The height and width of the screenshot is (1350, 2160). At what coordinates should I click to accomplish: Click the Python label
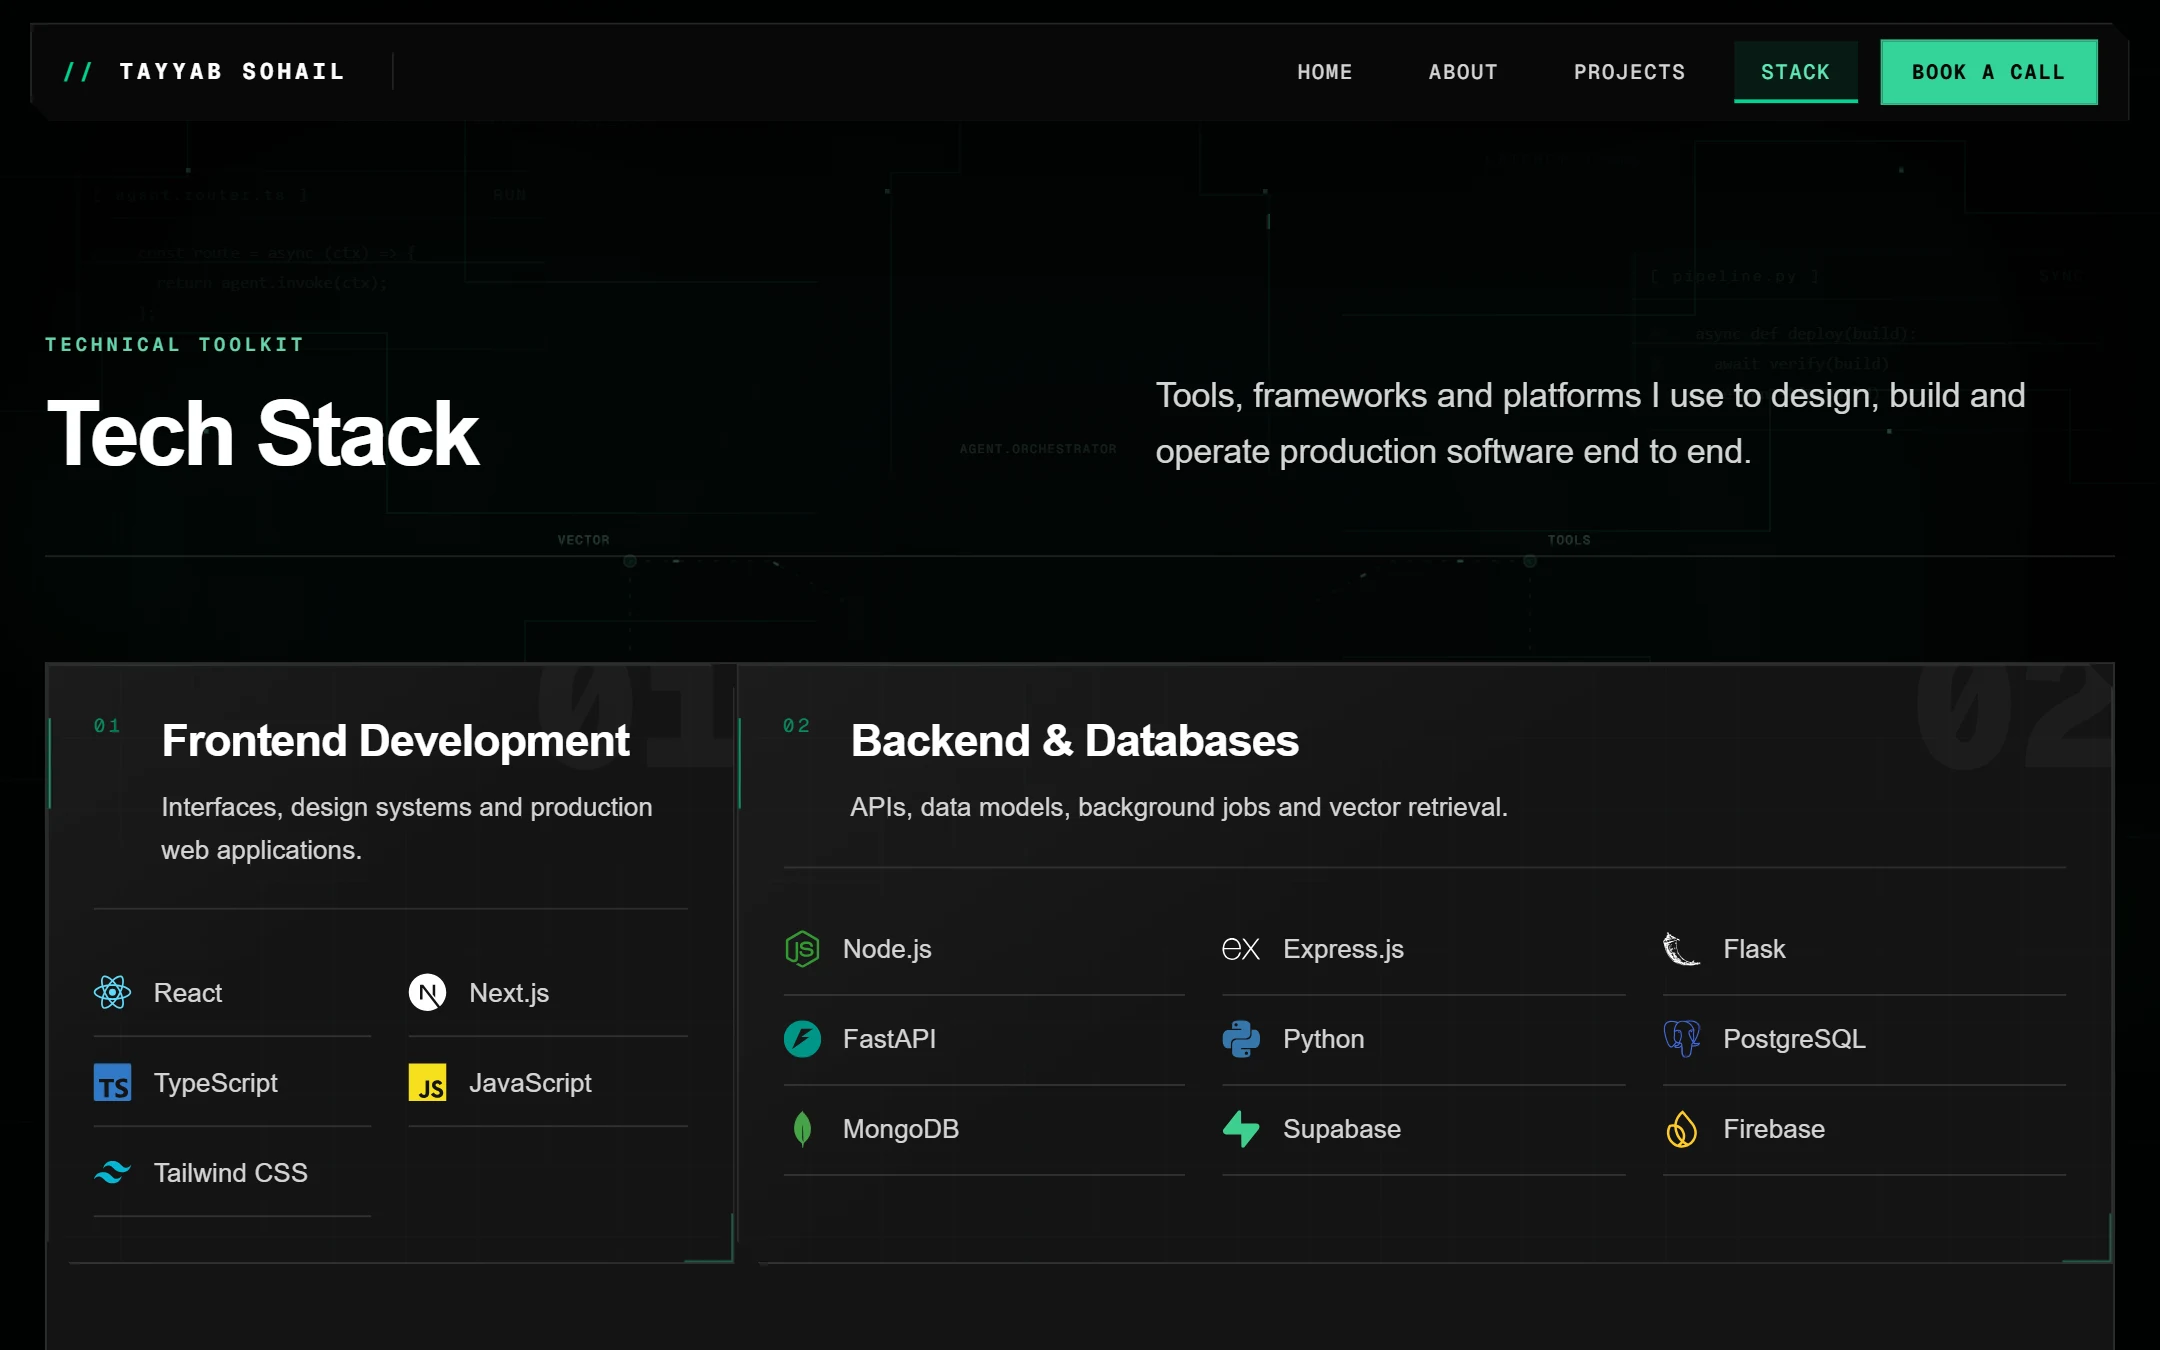(1323, 1039)
